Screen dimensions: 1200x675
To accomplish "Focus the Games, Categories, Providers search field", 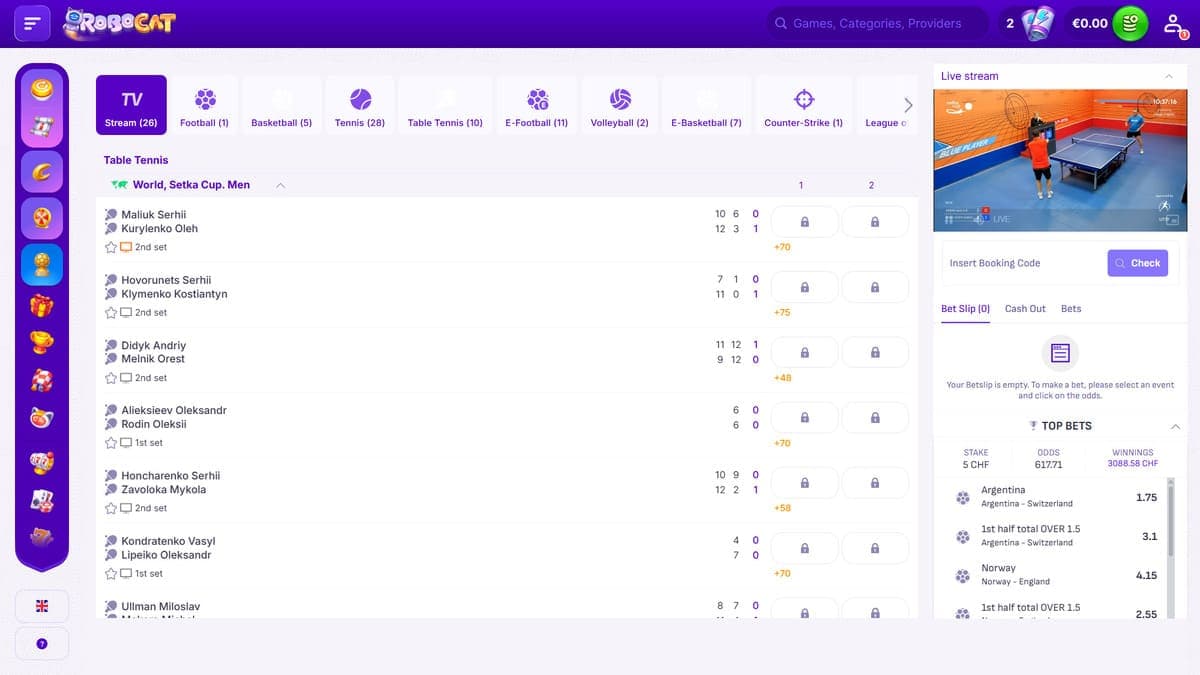I will click(x=876, y=23).
